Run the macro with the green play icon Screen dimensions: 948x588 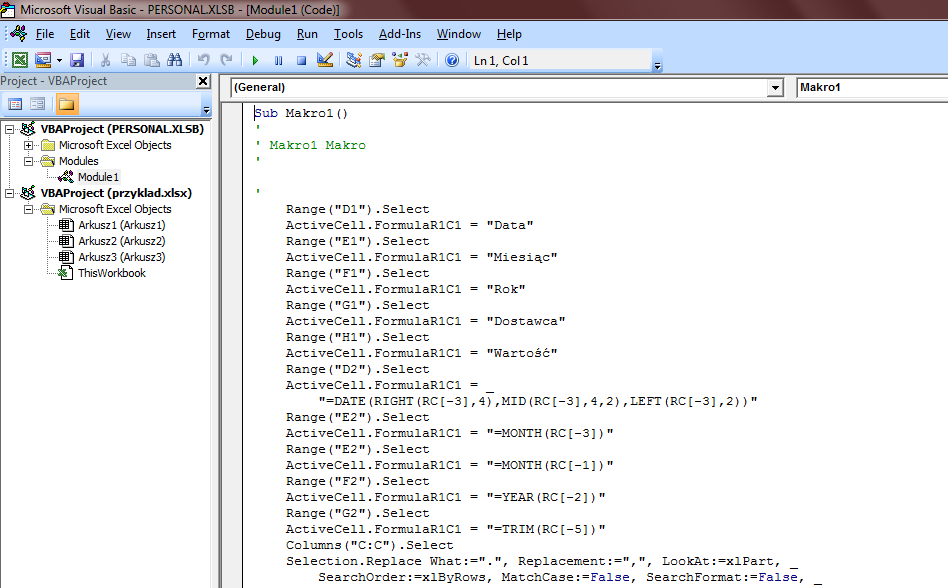[255, 60]
